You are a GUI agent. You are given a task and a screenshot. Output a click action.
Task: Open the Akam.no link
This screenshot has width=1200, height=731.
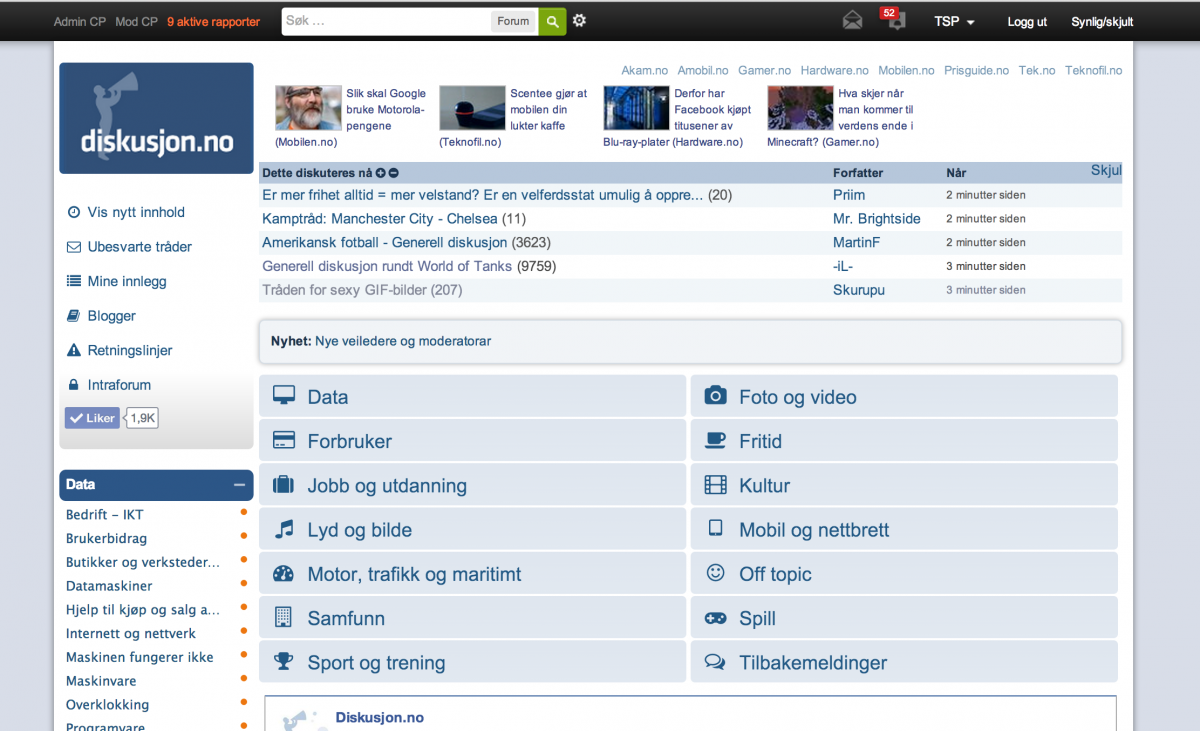click(645, 70)
